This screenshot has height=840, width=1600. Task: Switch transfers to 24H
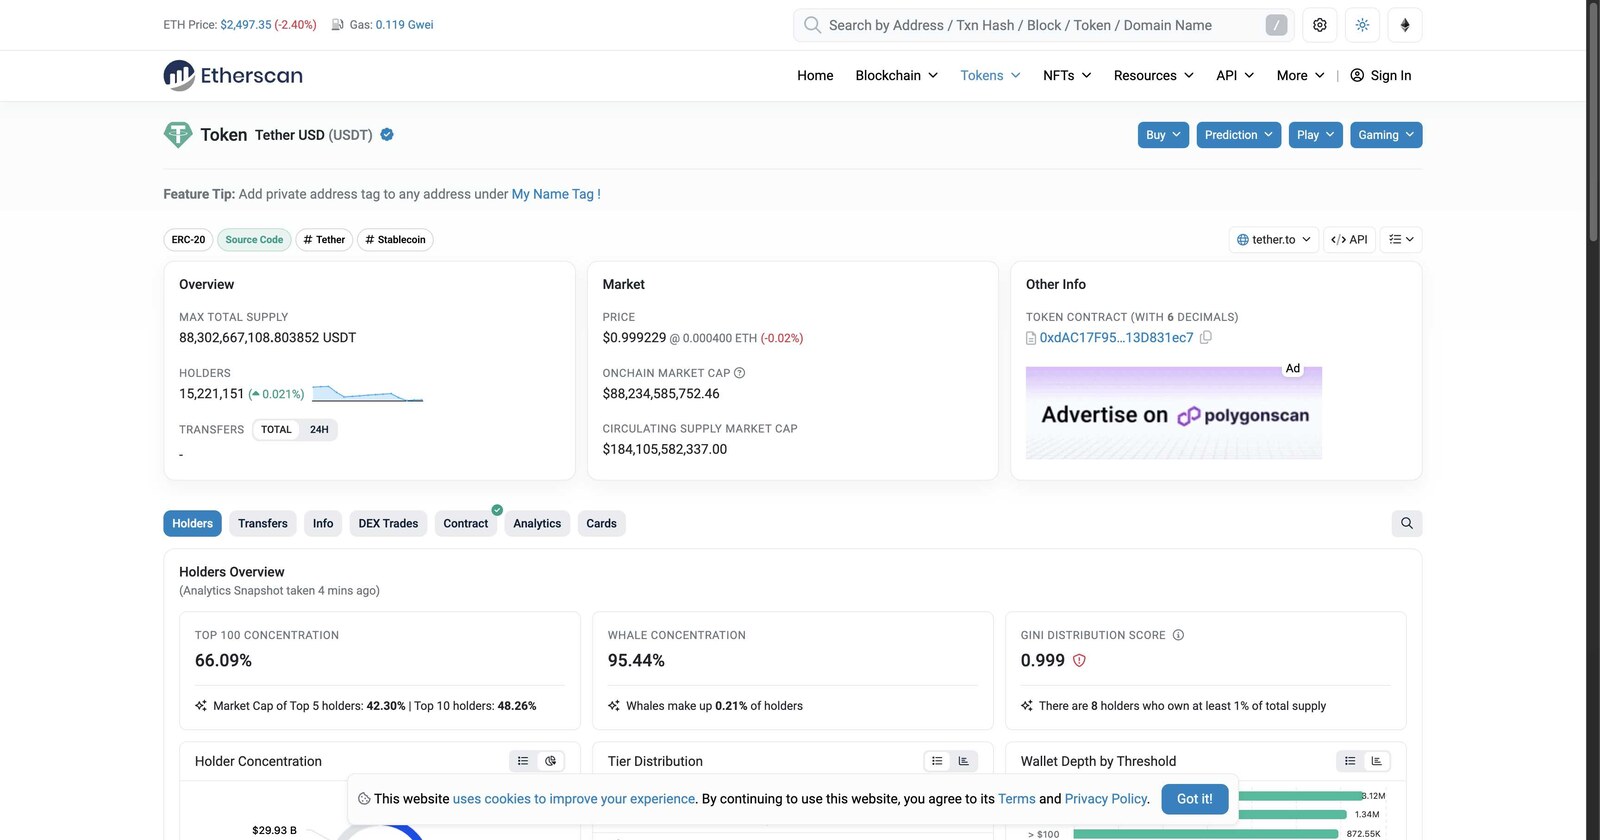(x=319, y=430)
